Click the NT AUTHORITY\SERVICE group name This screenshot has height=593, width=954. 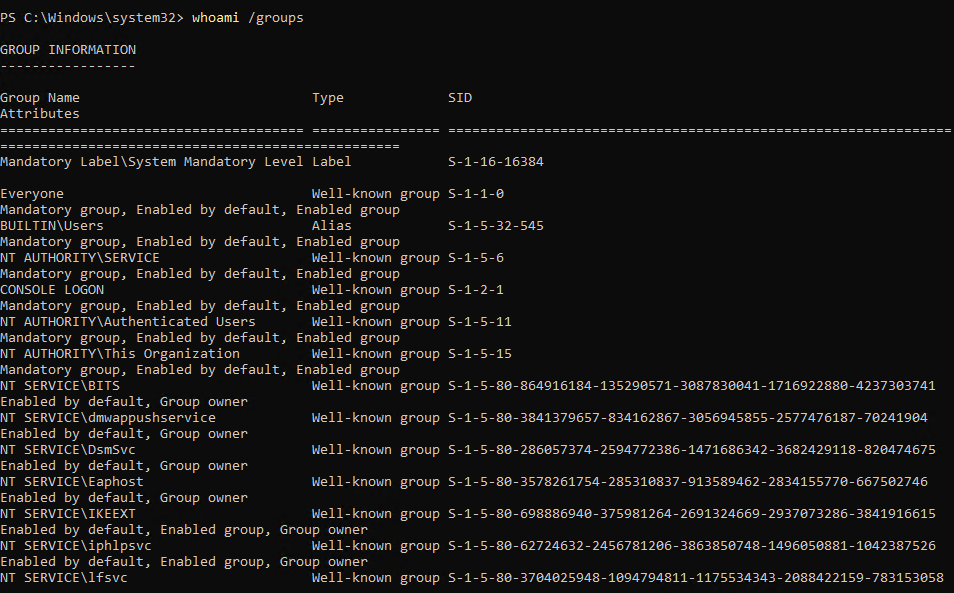(80, 258)
